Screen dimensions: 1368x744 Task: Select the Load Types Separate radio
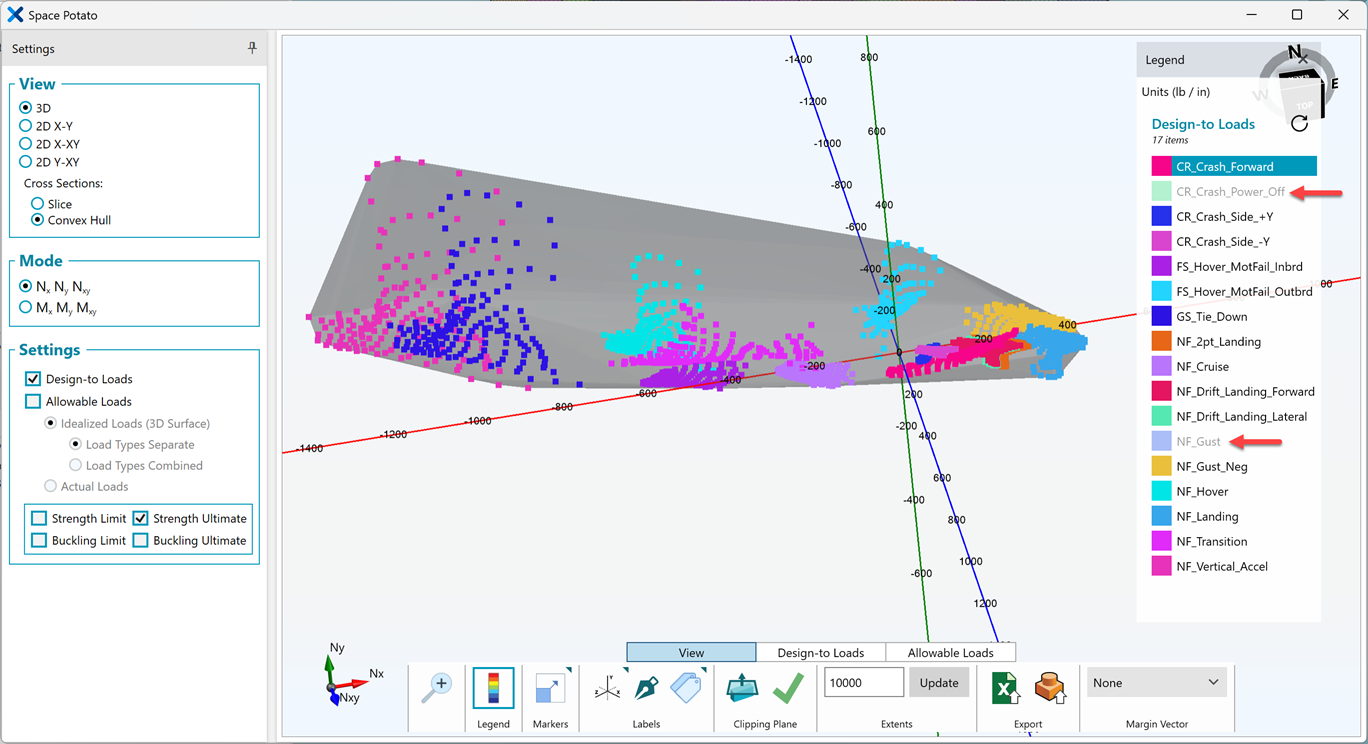[75, 444]
